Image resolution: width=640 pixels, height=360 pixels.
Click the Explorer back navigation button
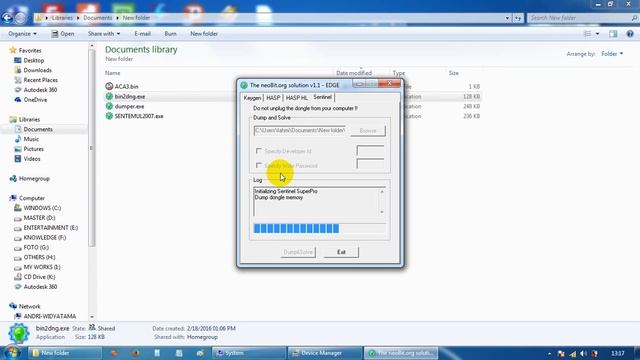click(x=7, y=18)
